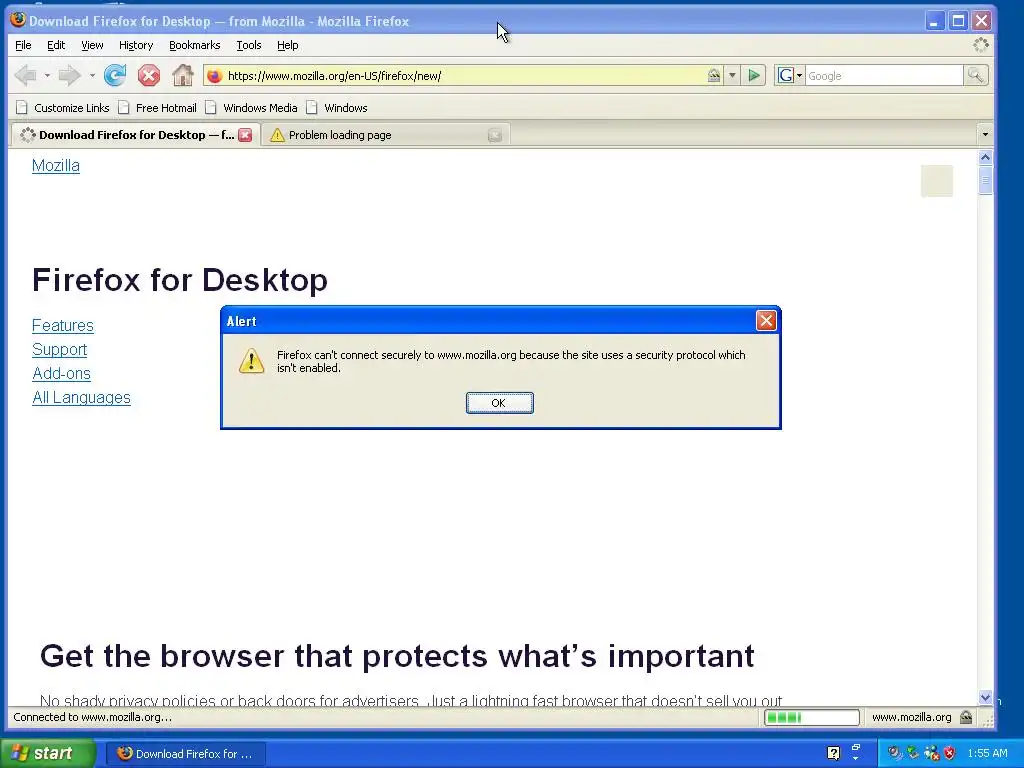Click the throbber activity icon in the menu bar
The width and height of the screenshot is (1024, 768).
(981, 44)
